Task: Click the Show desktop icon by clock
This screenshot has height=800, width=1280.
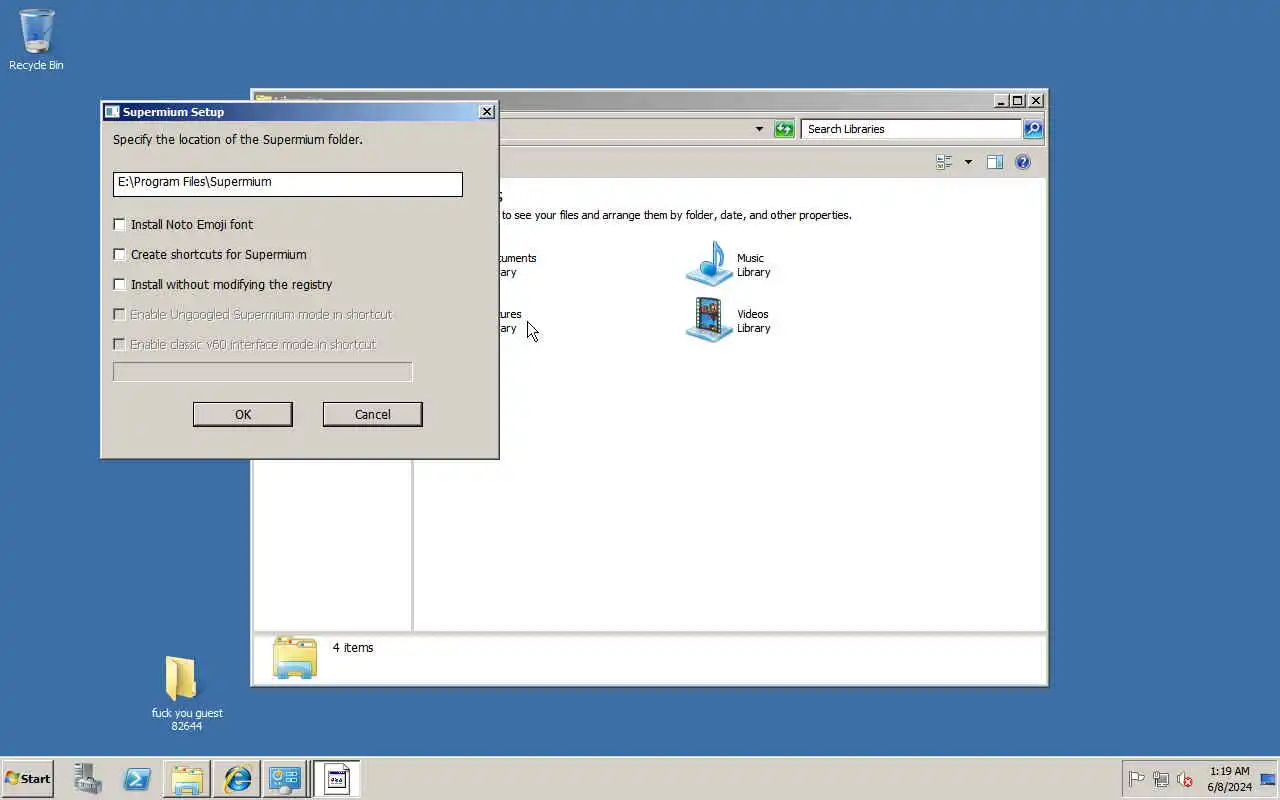Action: 1268,779
